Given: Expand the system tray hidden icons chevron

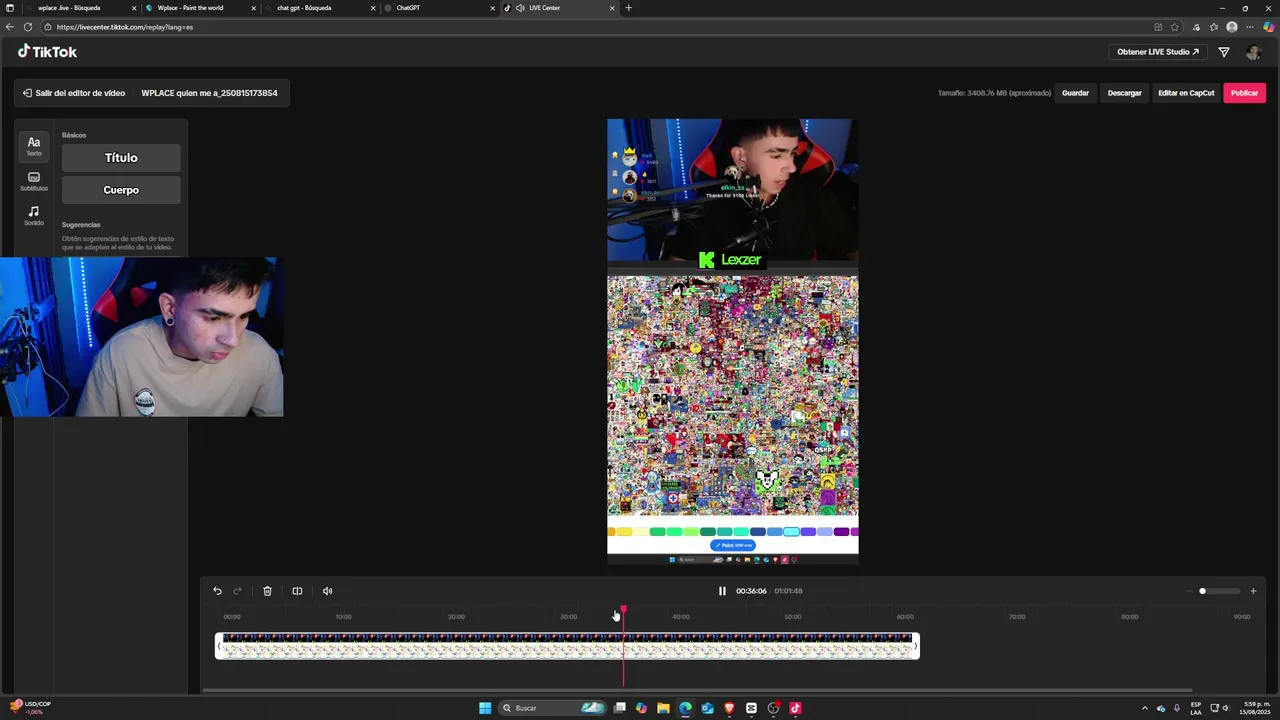Looking at the screenshot, I should pyautogui.click(x=1145, y=708).
